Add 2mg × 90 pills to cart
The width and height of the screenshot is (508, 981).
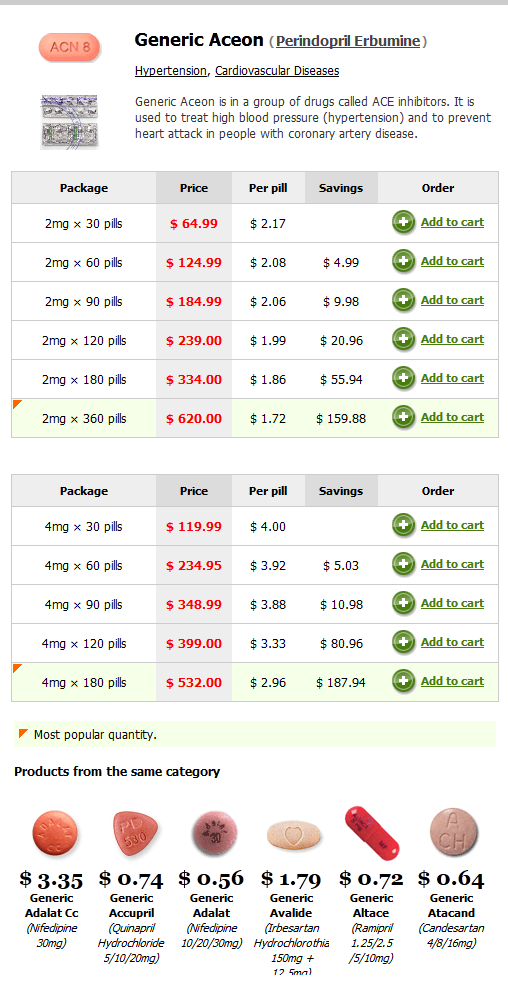pos(452,300)
